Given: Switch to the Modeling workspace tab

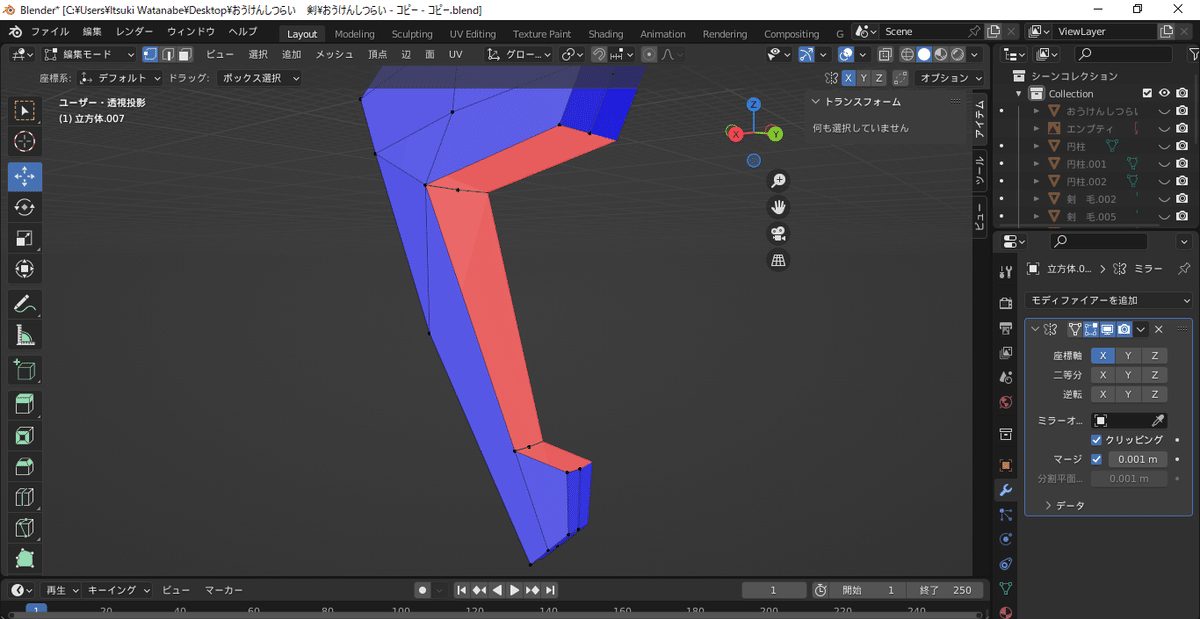Looking at the screenshot, I should point(354,34).
